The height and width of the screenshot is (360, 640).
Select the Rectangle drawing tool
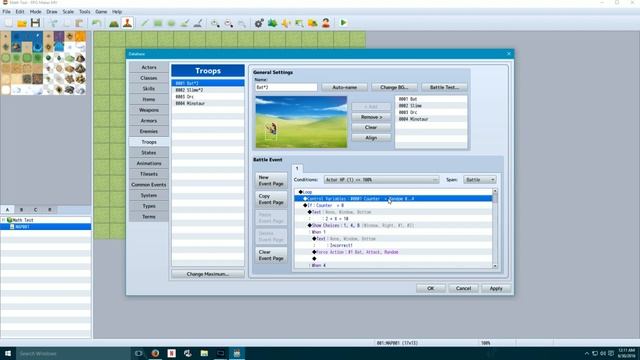pos(158,23)
